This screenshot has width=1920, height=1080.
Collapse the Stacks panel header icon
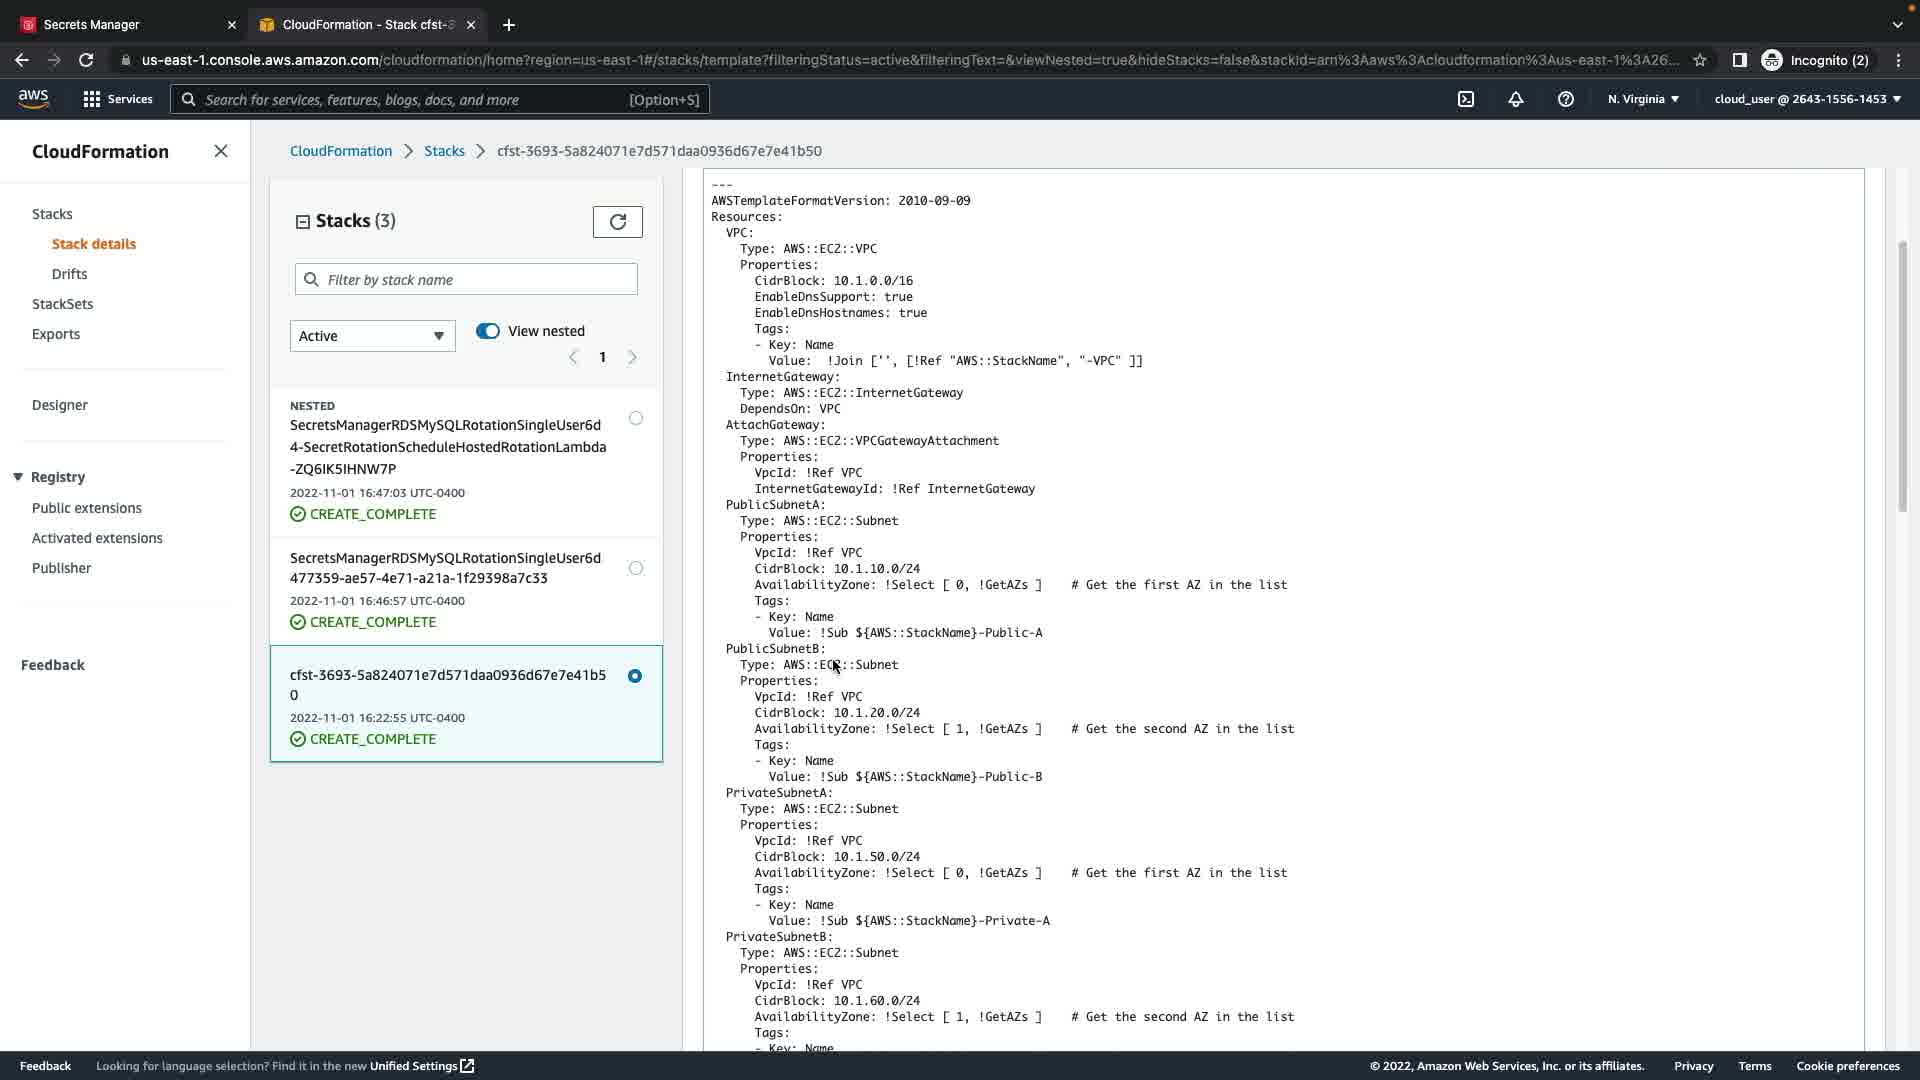(x=302, y=222)
